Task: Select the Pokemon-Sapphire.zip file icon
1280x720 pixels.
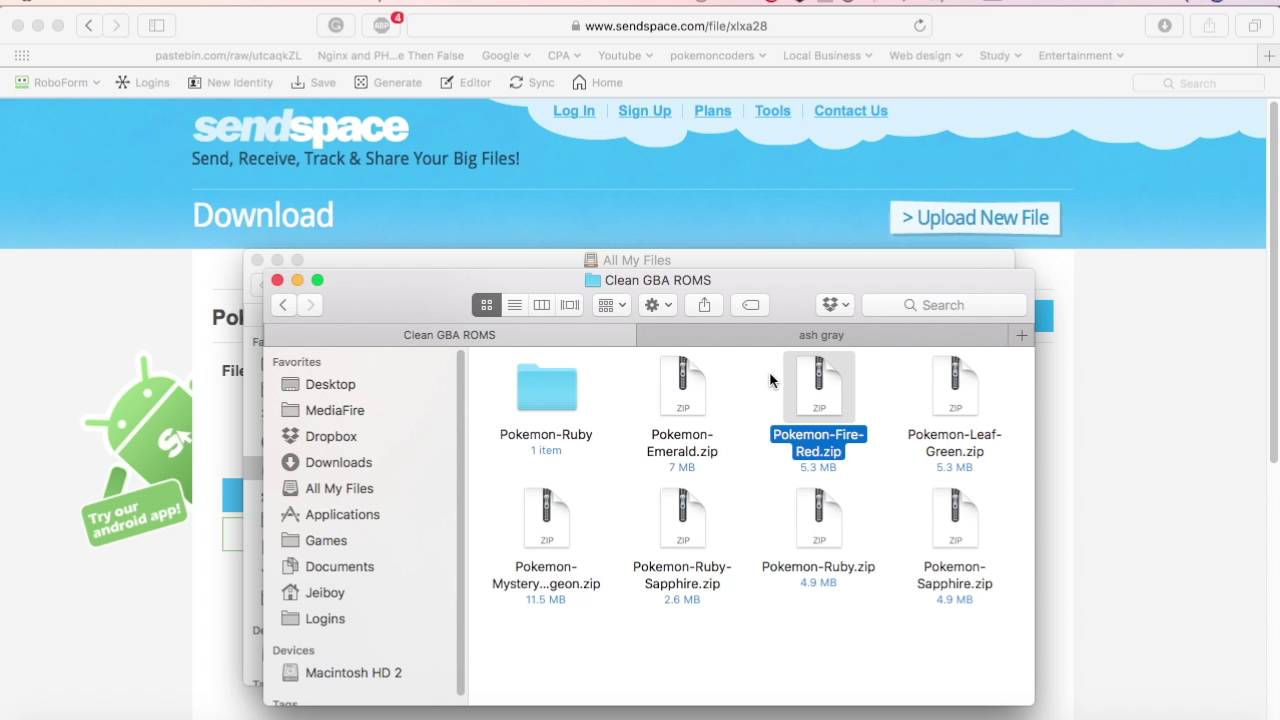Action: [x=955, y=518]
